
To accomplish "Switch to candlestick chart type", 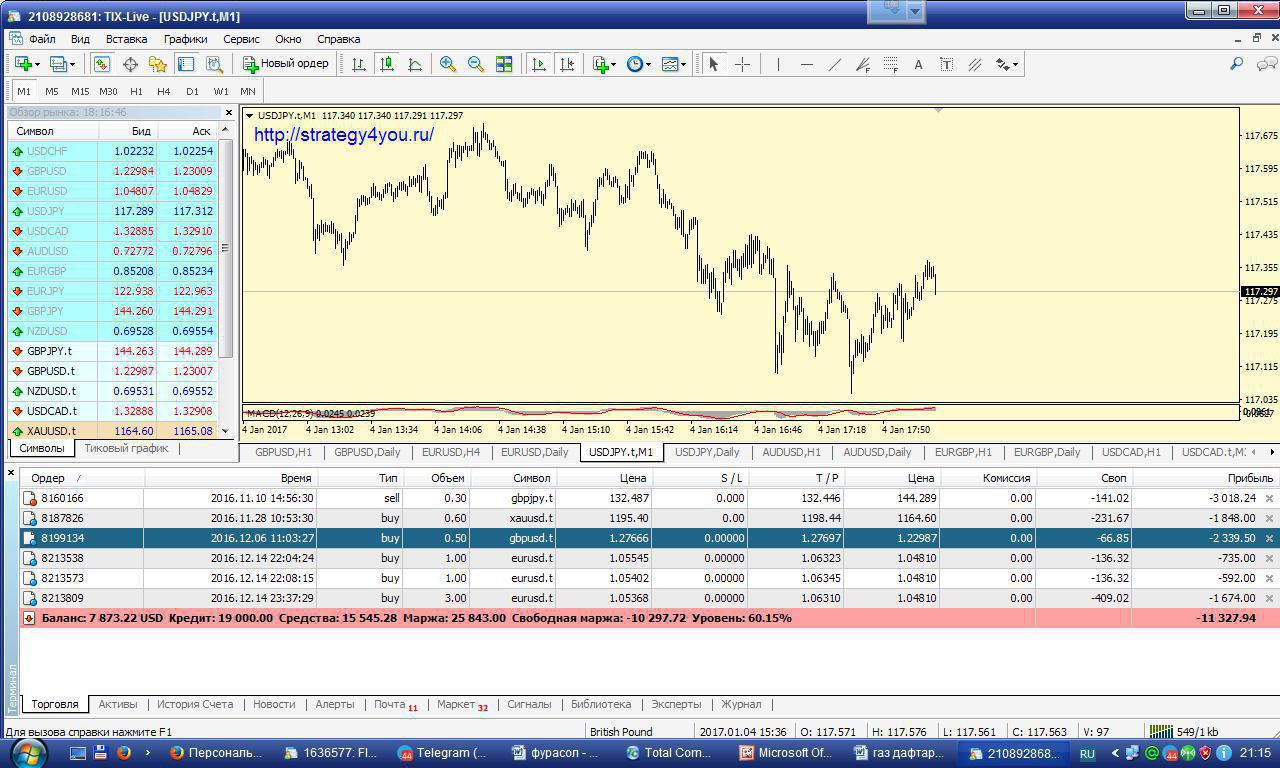I will (x=387, y=64).
